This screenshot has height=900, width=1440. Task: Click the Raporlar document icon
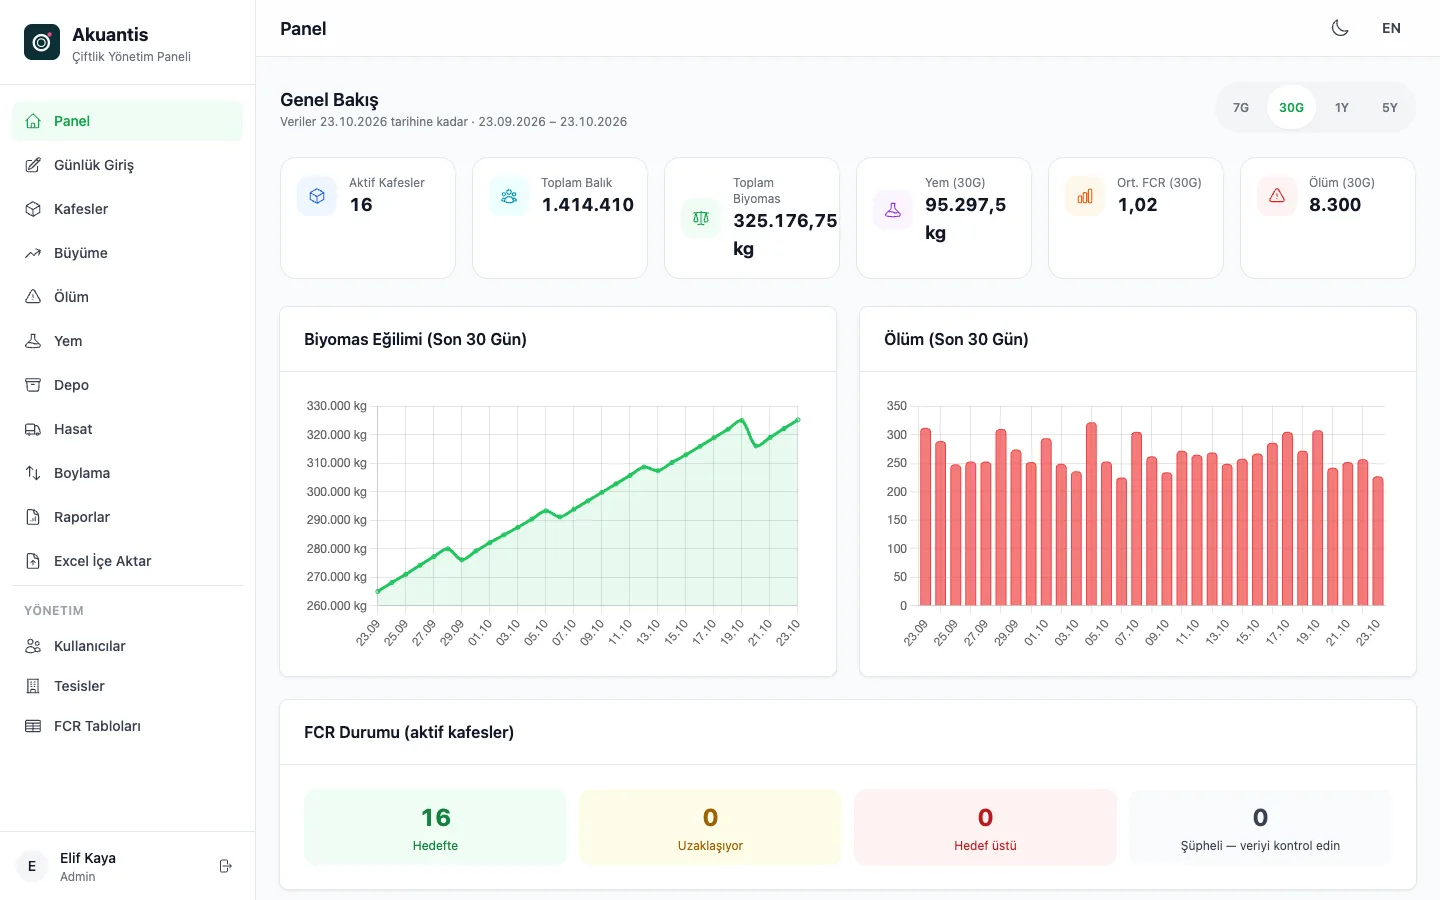[33, 517]
